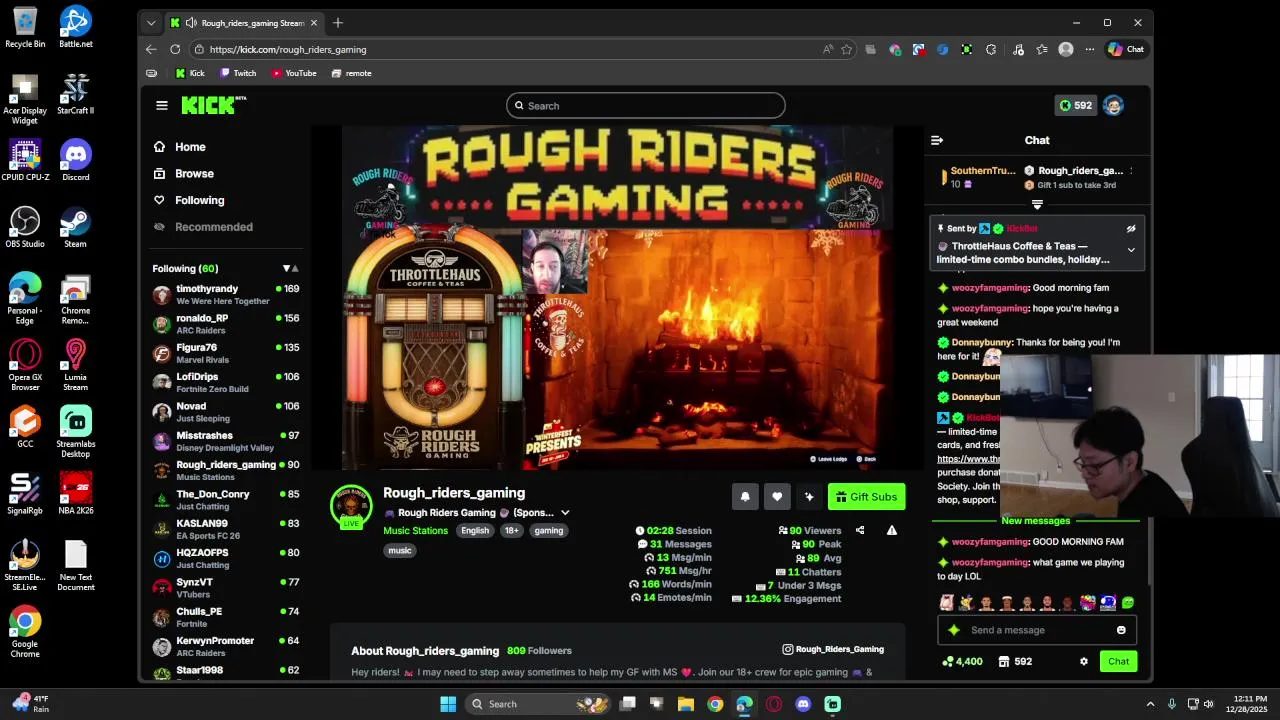
Task: Open chat settings gear icon
Action: point(1083,661)
